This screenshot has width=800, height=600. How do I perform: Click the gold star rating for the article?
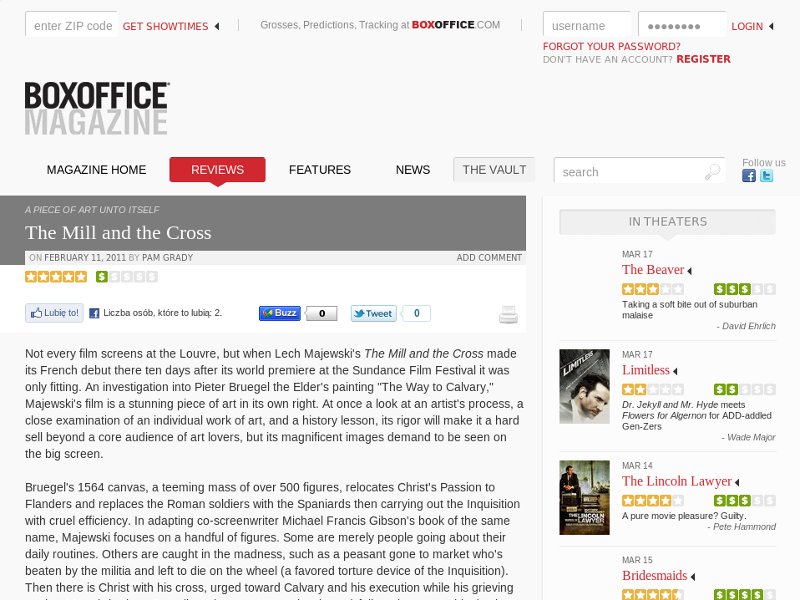tap(56, 277)
